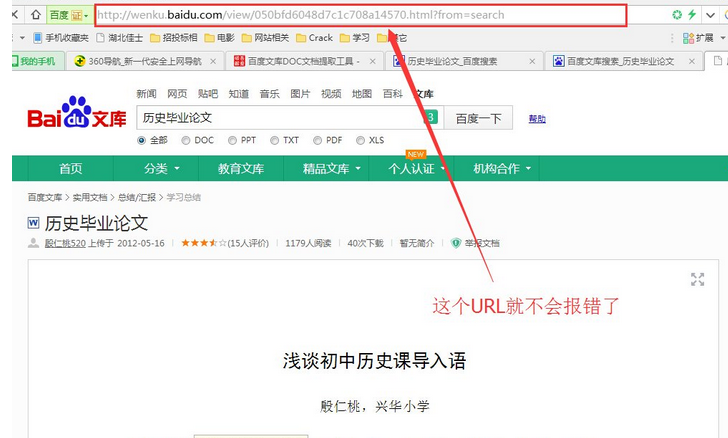Select the 全部 radio button
The image size is (728, 438).
click(142, 140)
